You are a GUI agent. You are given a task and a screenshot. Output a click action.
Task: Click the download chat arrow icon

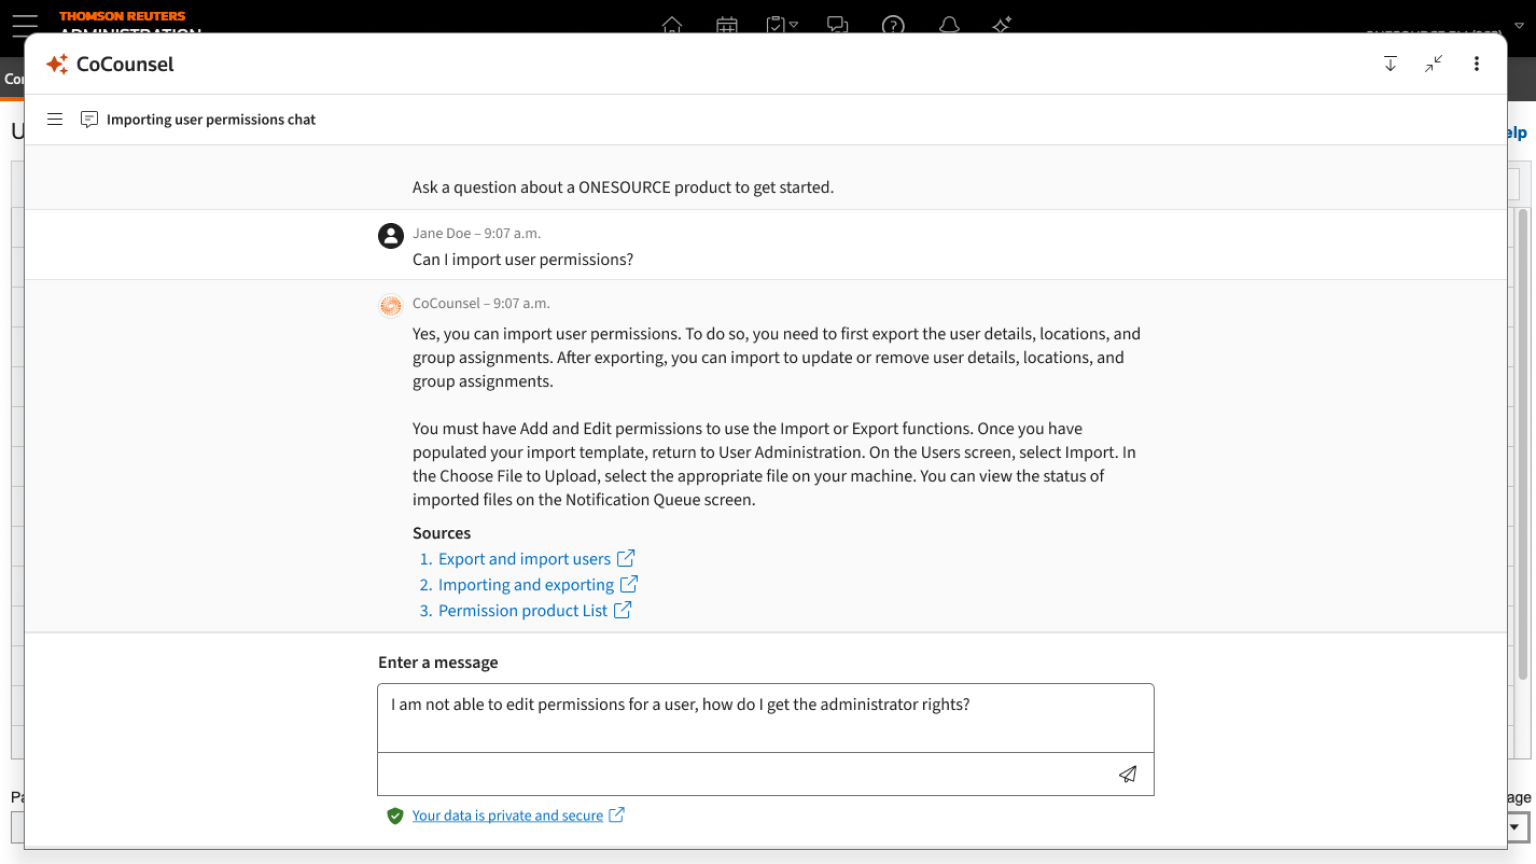coord(1390,64)
